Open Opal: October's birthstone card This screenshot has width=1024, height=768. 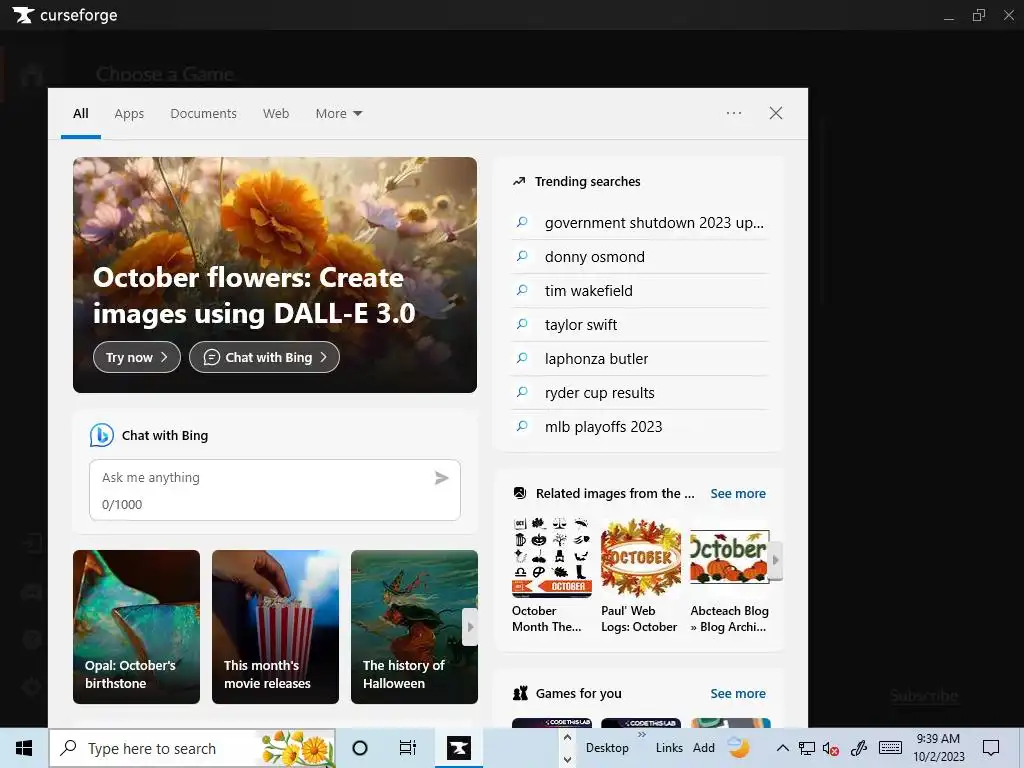coord(136,627)
